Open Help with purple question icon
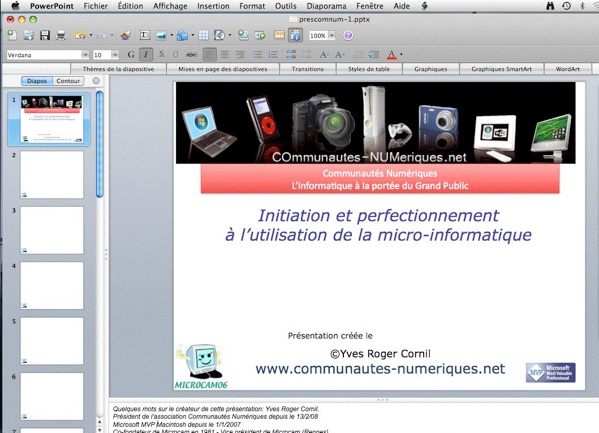 [x=348, y=36]
